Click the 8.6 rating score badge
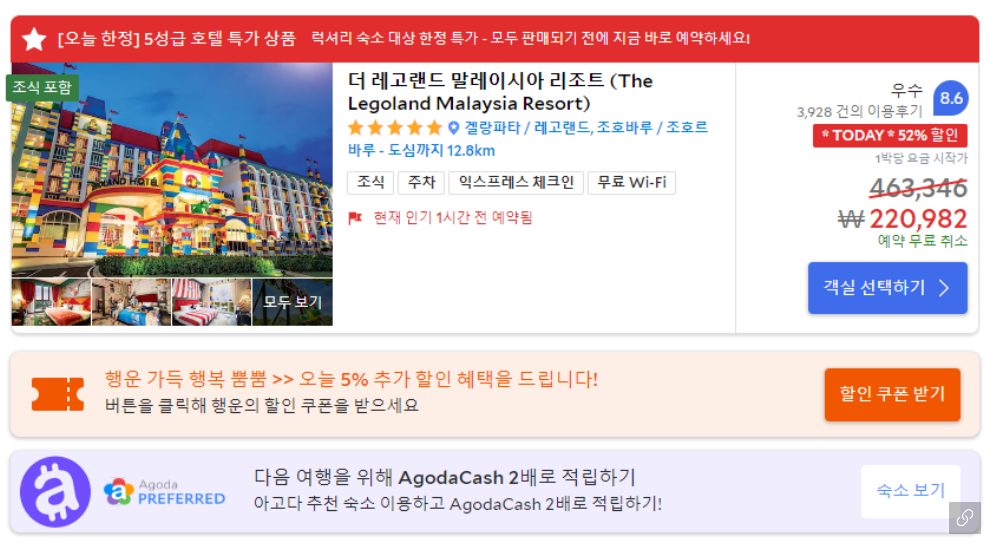The height and width of the screenshot is (544, 985). point(950,98)
